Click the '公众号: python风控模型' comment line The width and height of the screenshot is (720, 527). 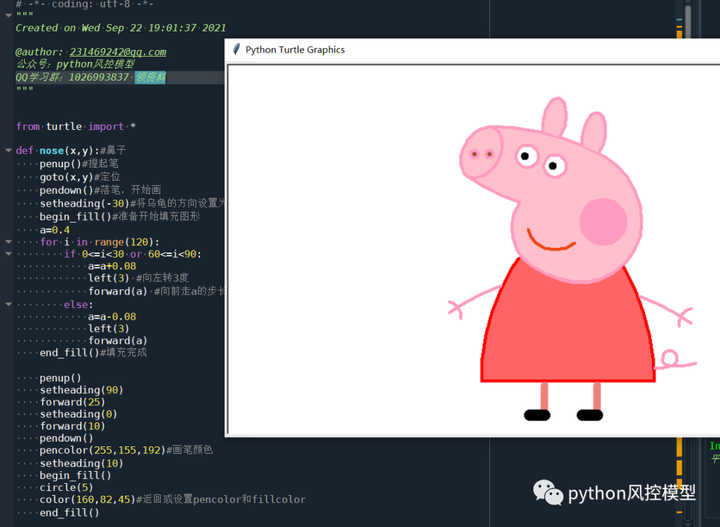(75, 64)
